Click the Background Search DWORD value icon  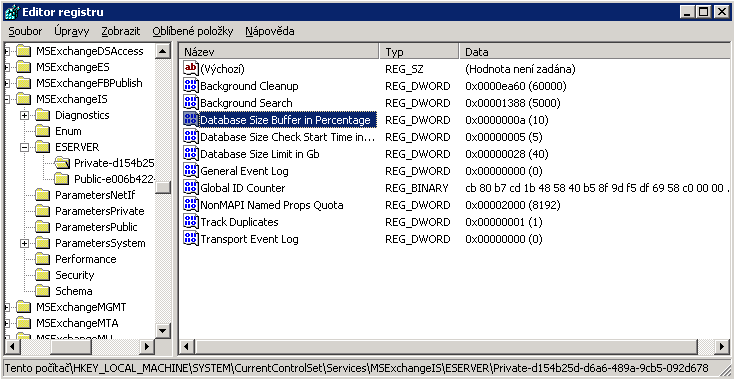pyautogui.click(x=191, y=102)
